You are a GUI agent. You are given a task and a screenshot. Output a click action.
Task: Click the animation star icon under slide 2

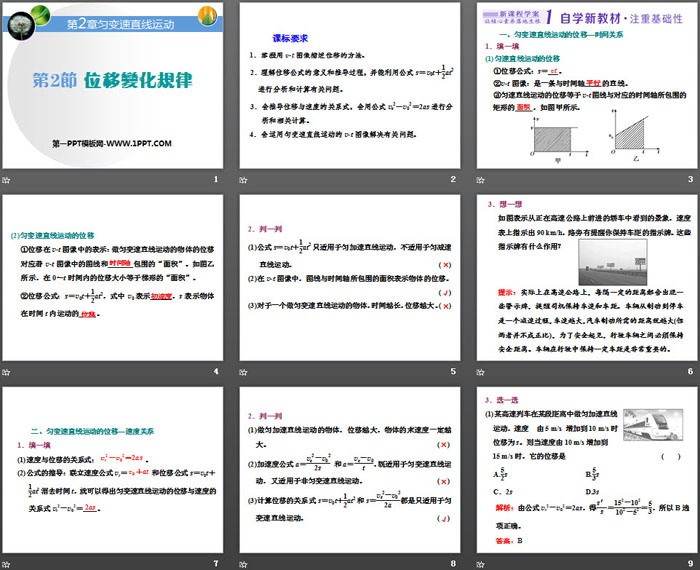[243, 179]
